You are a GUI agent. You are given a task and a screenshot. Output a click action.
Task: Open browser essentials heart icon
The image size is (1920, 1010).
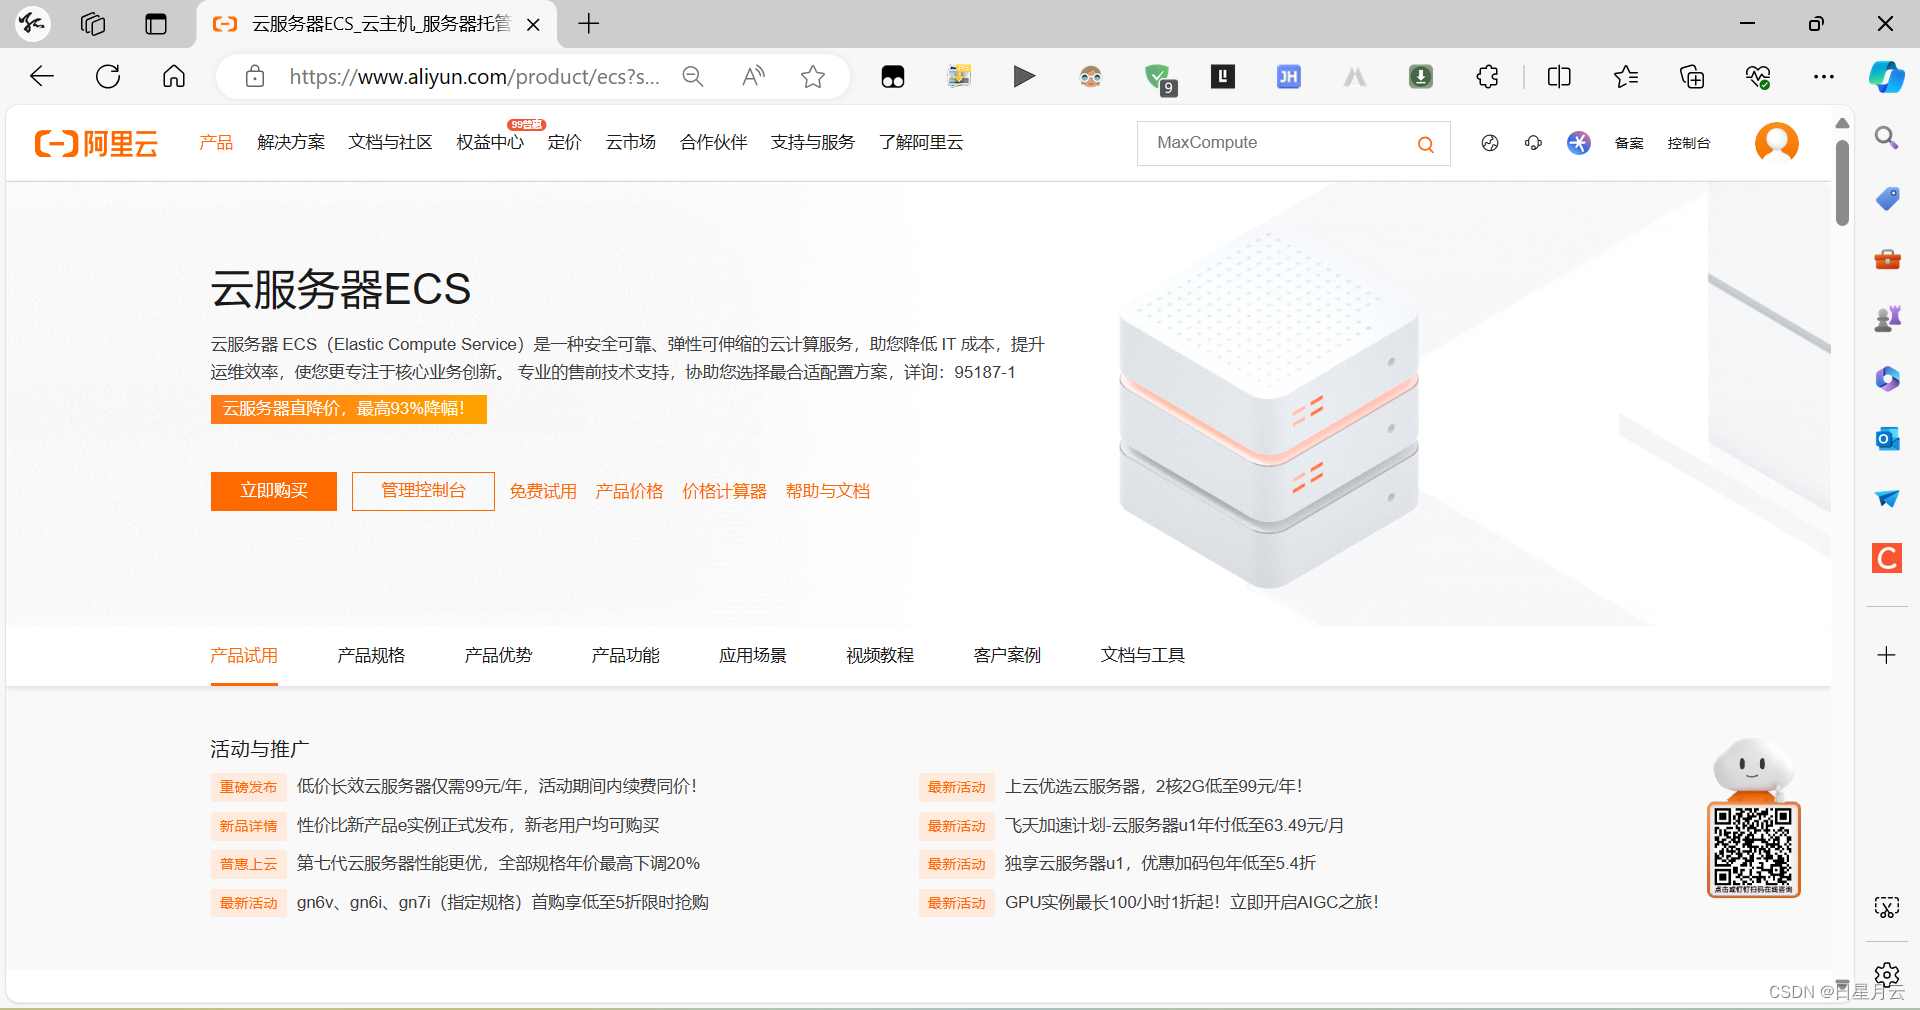[x=1758, y=77]
